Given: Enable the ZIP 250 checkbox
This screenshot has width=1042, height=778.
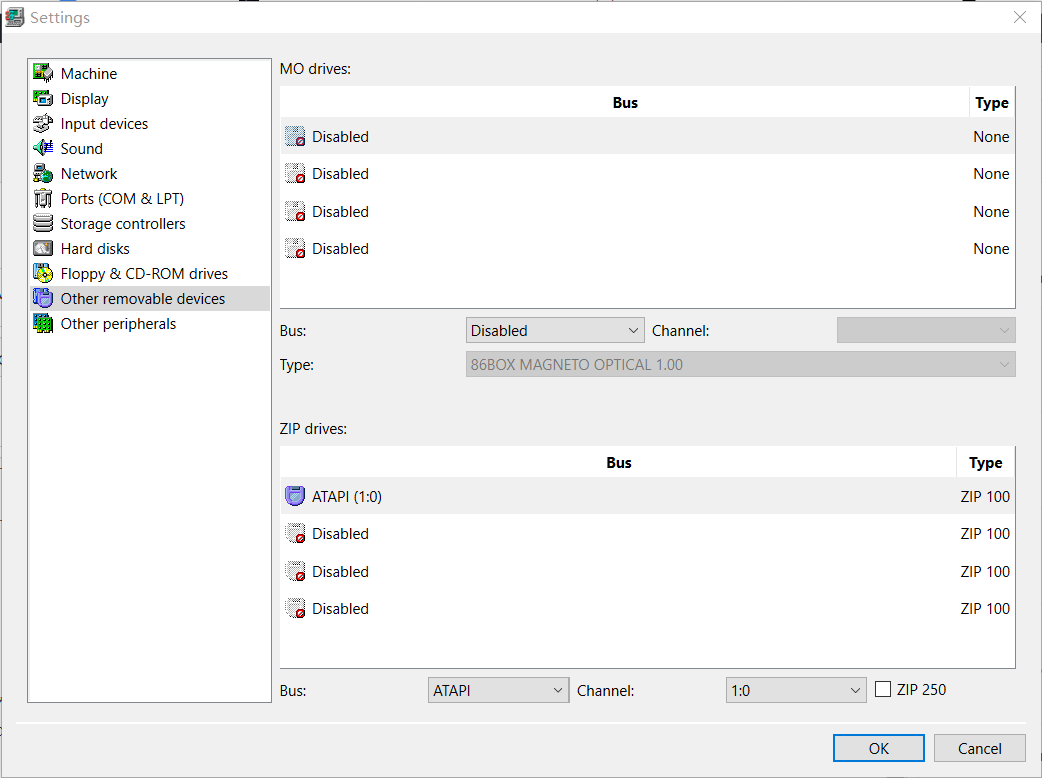Looking at the screenshot, I should pyautogui.click(x=883, y=689).
